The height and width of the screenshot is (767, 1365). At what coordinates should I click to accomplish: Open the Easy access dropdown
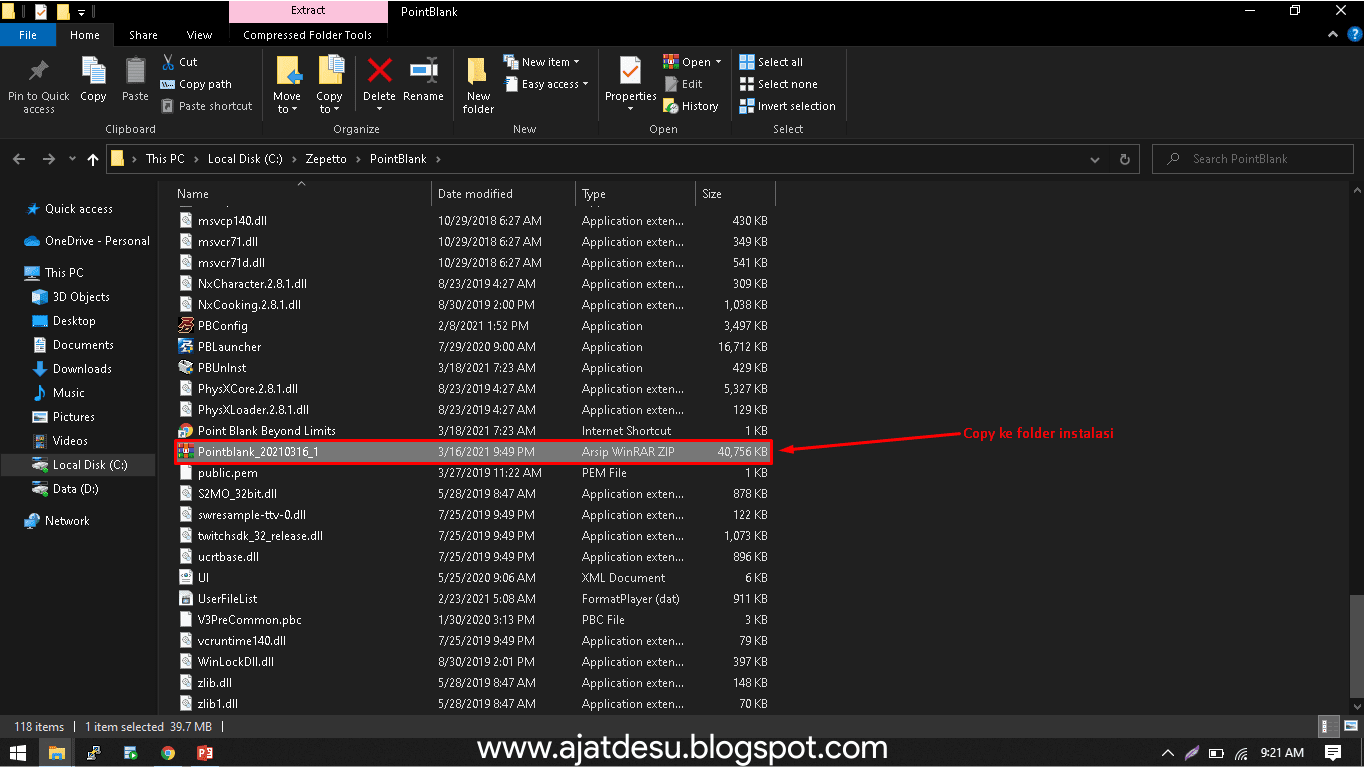(546, 84)
